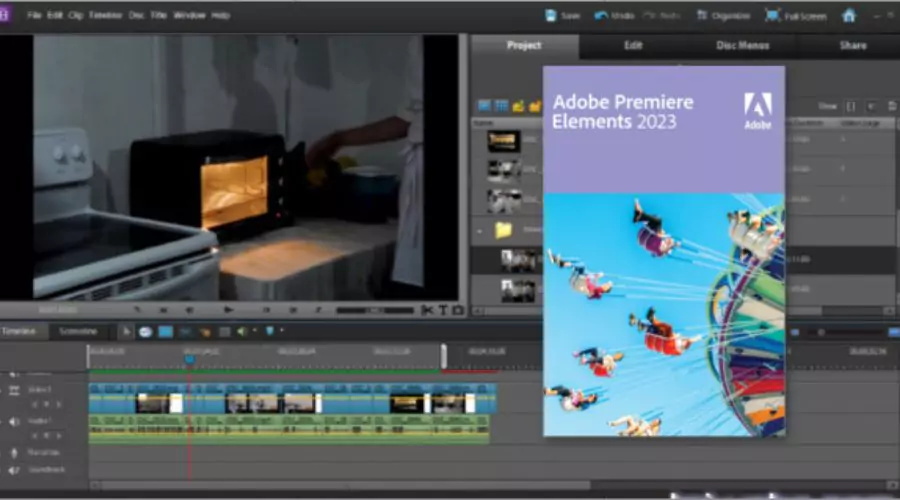This screenshot has width=900, height=500.
Task: Click the greyed Redo button
Action: coord(661,16)
